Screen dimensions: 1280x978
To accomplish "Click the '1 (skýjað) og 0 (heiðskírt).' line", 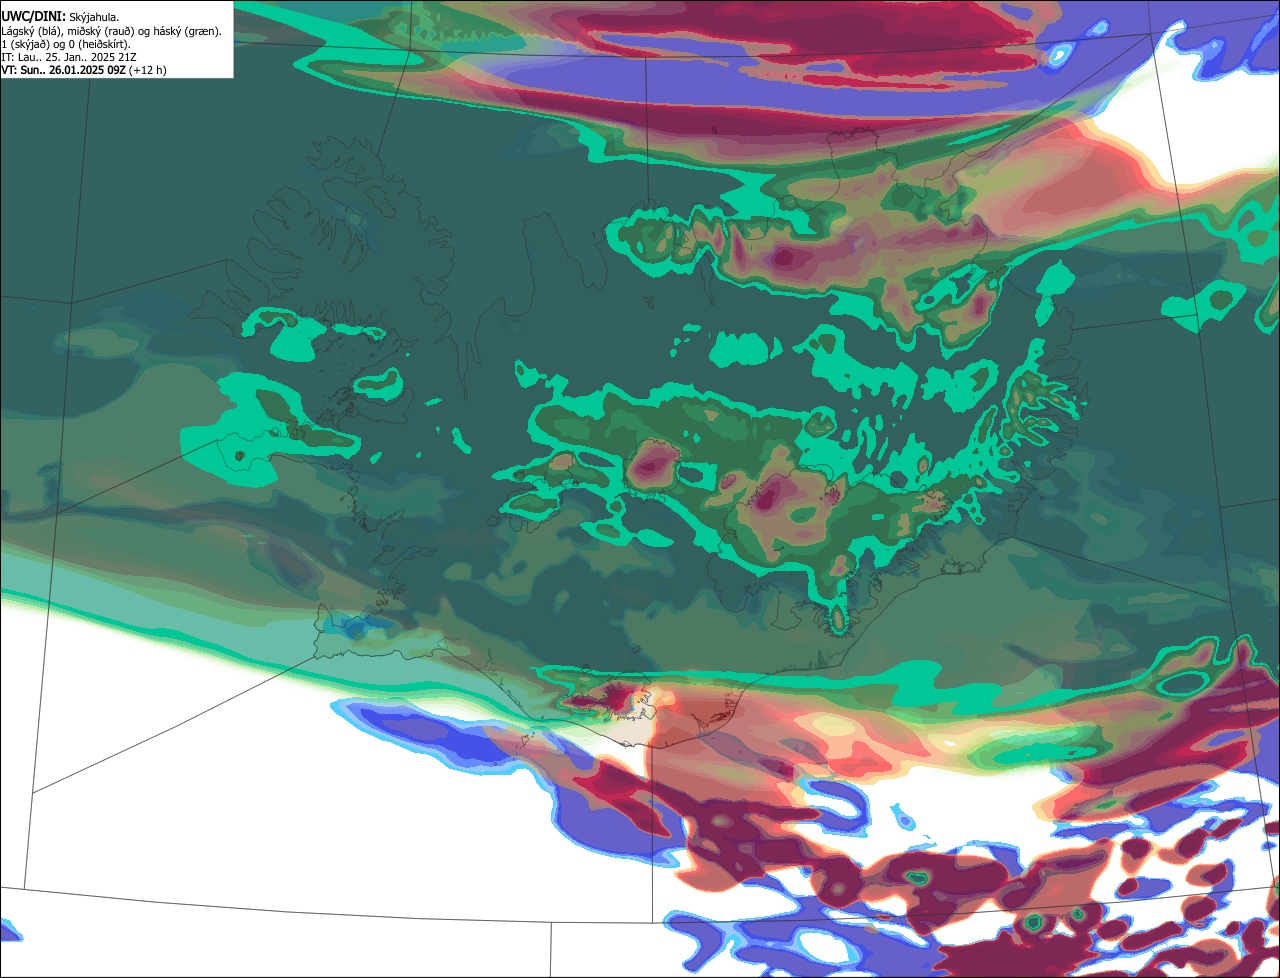I will click(x=66, y=44).
